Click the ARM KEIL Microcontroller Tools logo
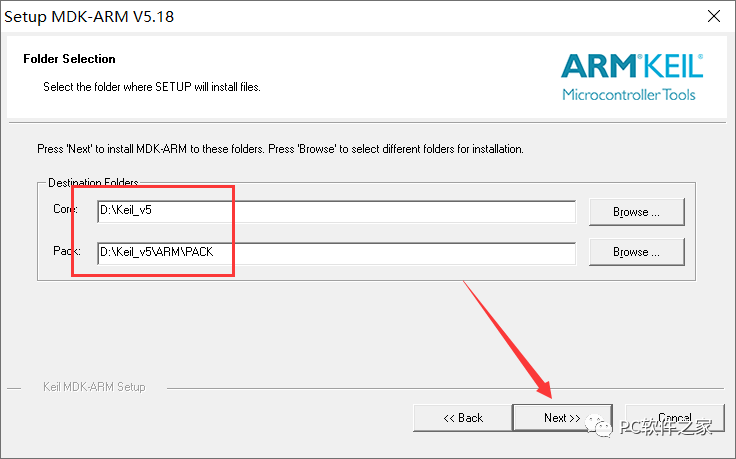The width and height of the screenshot is (736, 459). (632, 77)
